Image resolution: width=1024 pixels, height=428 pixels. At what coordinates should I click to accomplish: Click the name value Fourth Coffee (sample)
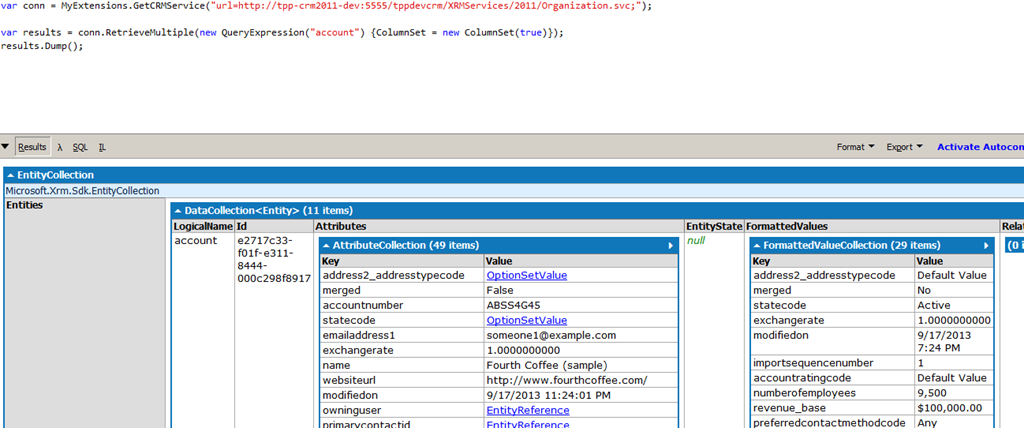tap(547, 365)
